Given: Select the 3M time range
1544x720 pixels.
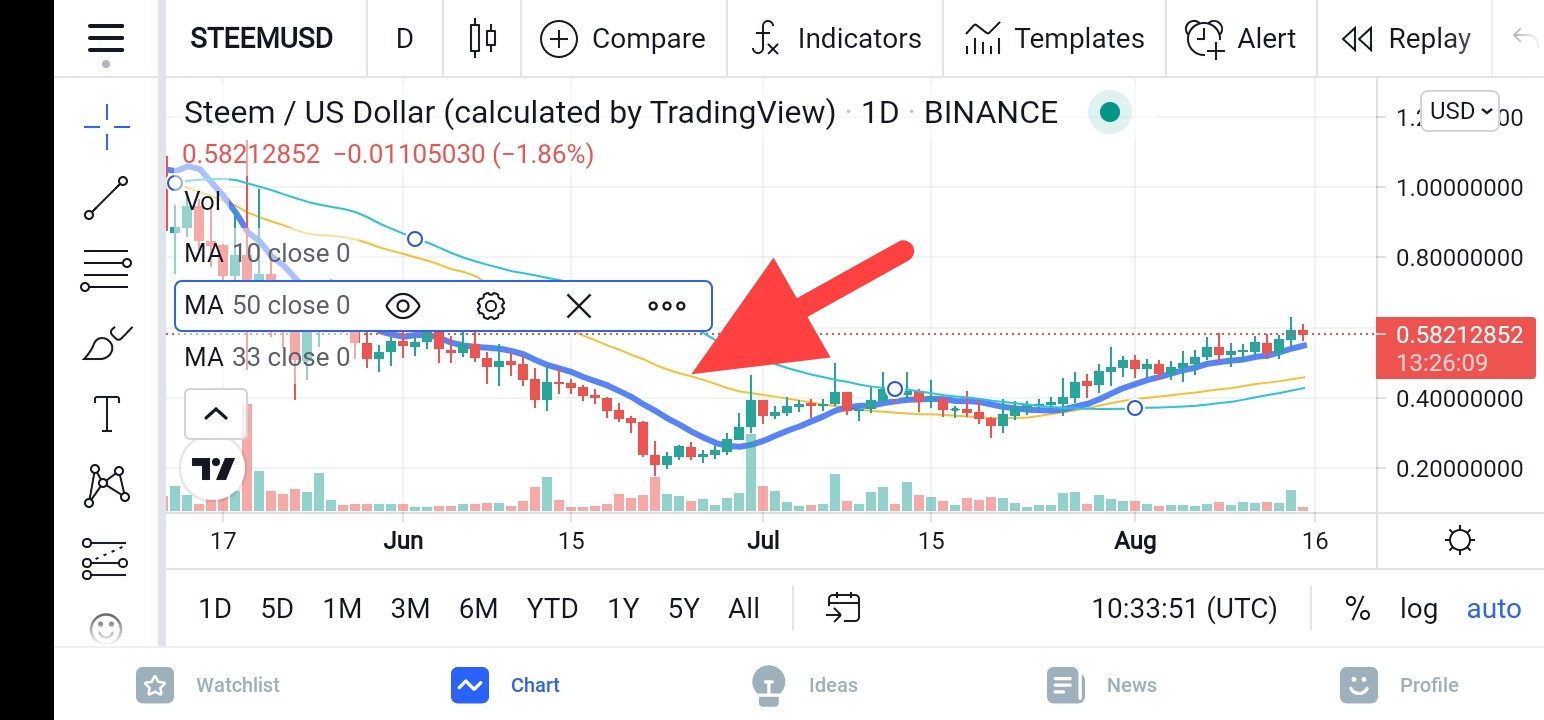Looking at the screenshot, I should pos(410,608).
